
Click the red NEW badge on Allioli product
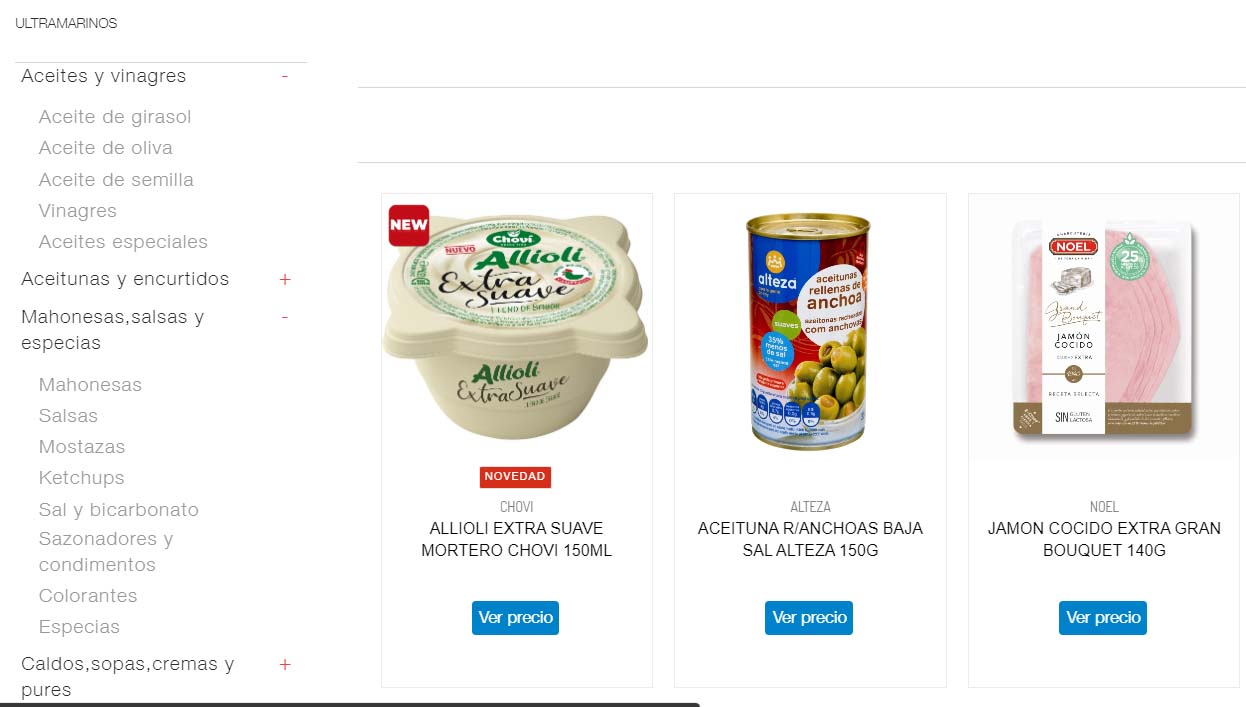click(x=408, y=225)
